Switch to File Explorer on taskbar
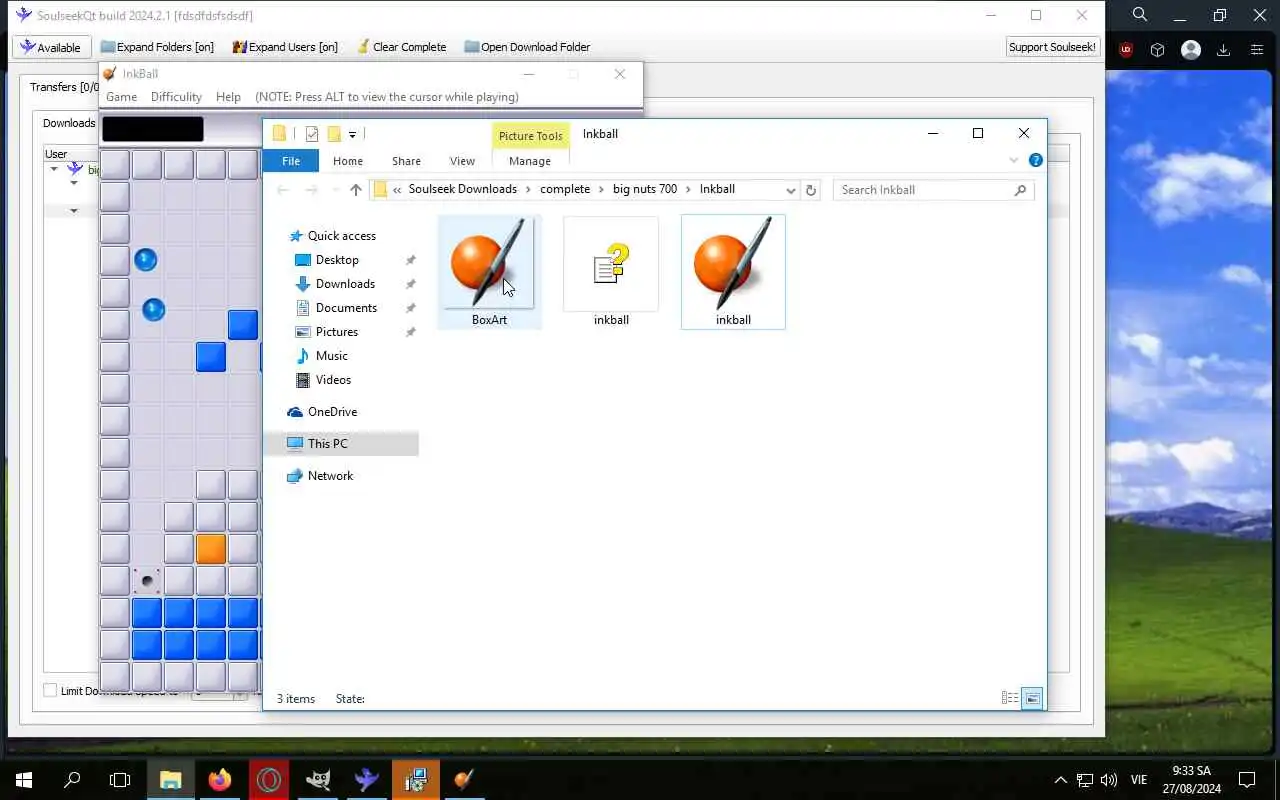 (171, 780)
